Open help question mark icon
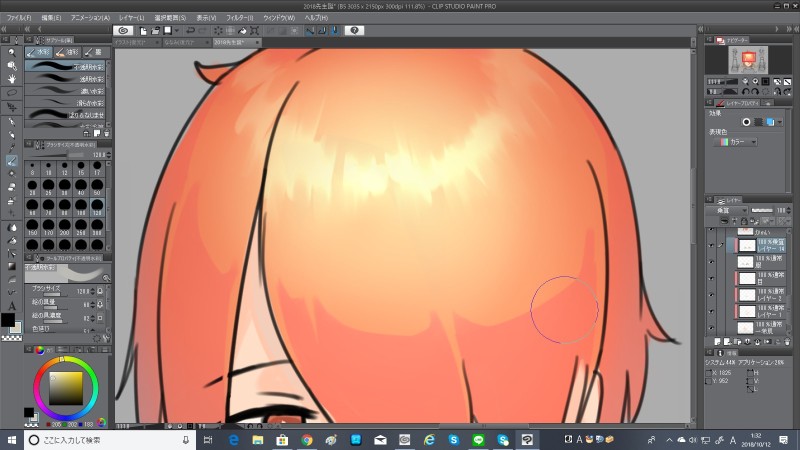This screenshot has width=800, height=450. [x=354, y=31]
